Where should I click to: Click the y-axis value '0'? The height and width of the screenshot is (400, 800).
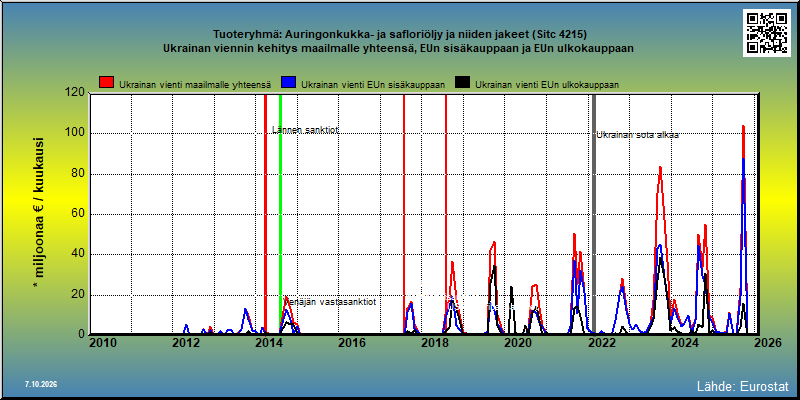tap(81, 334)
